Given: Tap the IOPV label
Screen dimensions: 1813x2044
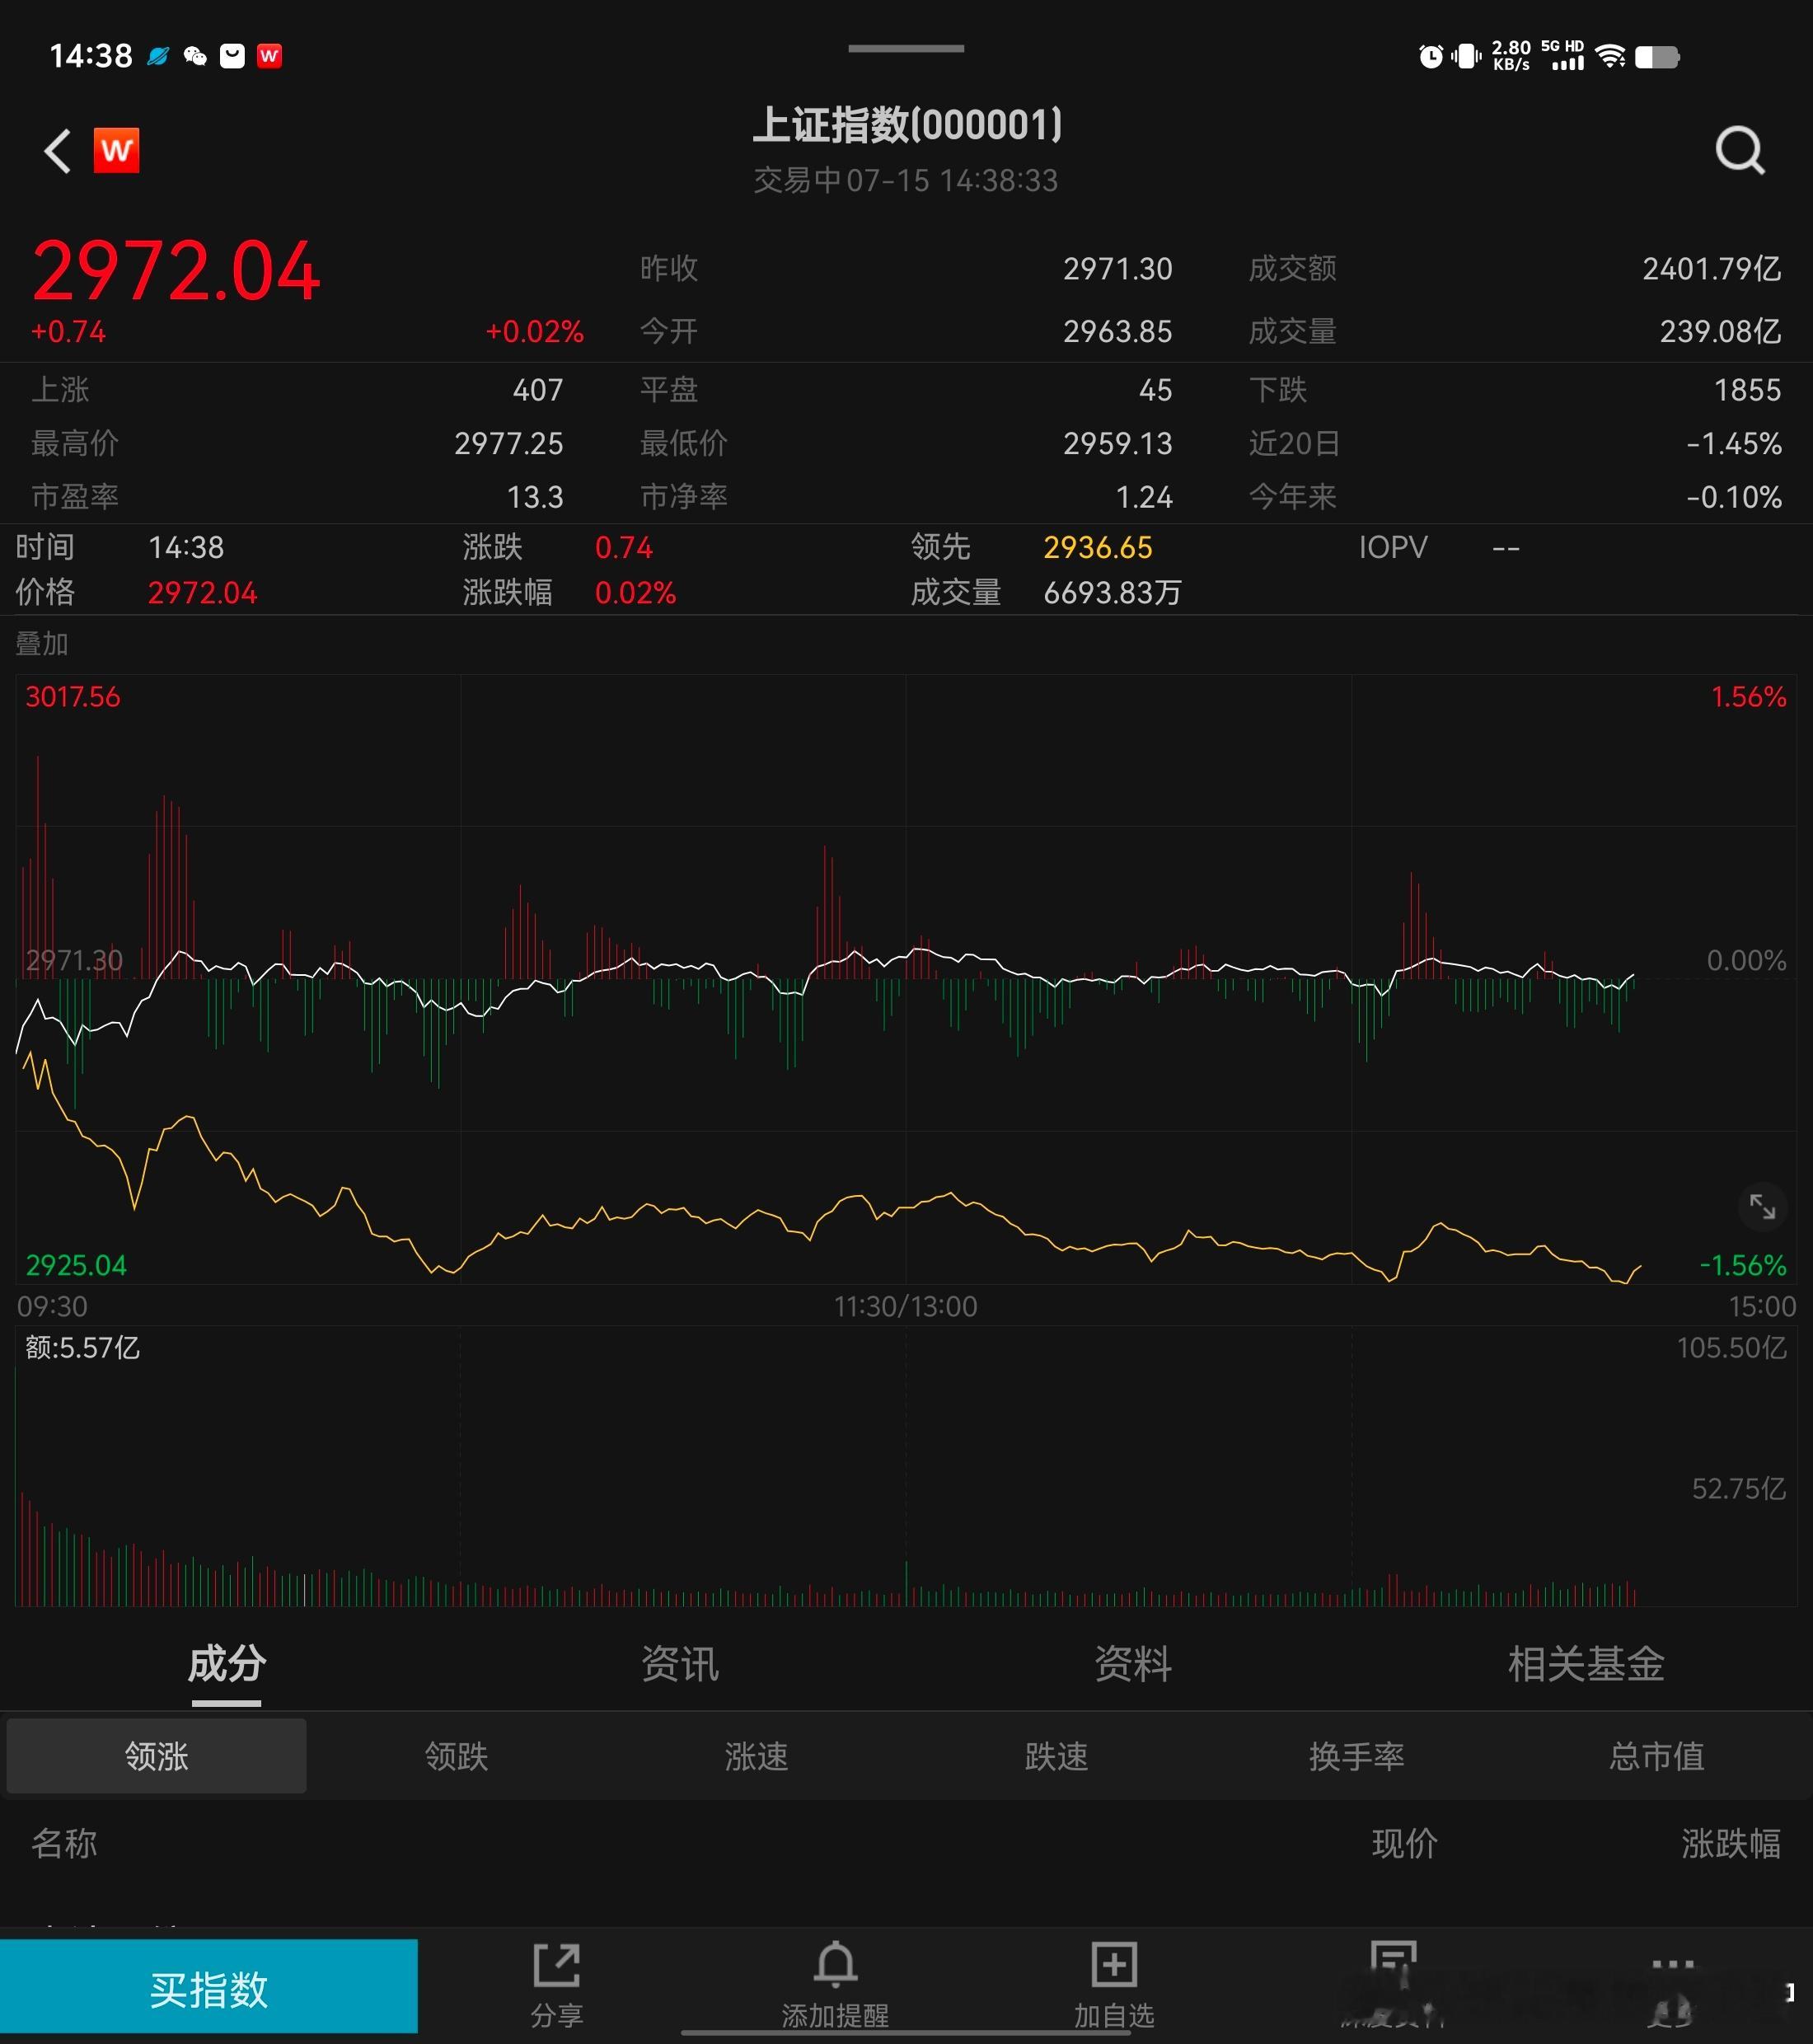Looking at the screenshot, I should coord(1393,548).
